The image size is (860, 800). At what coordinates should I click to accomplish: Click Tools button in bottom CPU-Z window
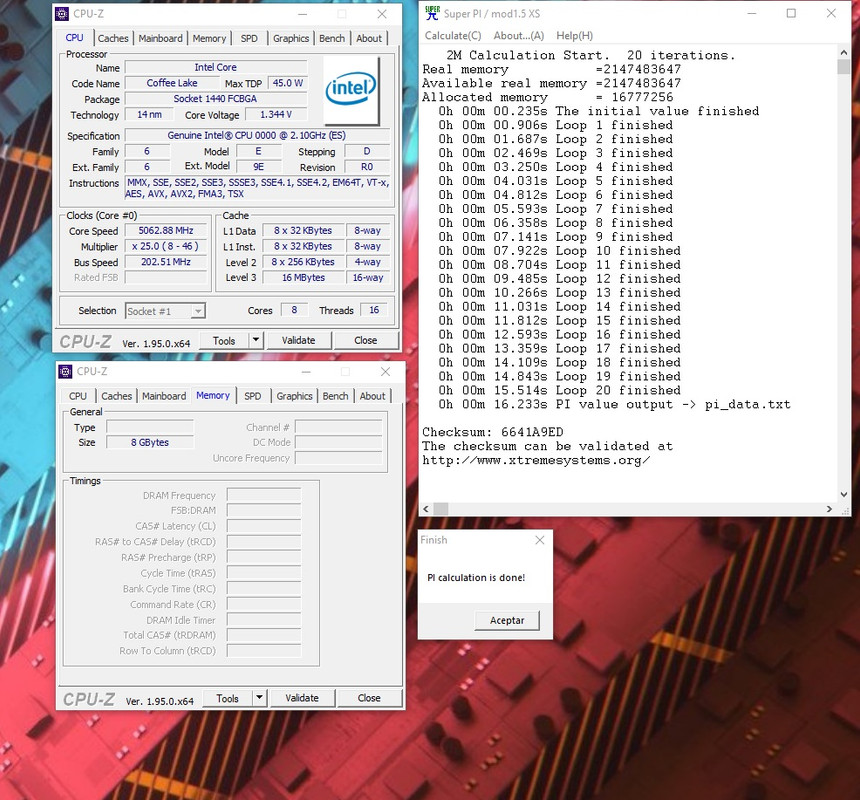coord(227,698)
